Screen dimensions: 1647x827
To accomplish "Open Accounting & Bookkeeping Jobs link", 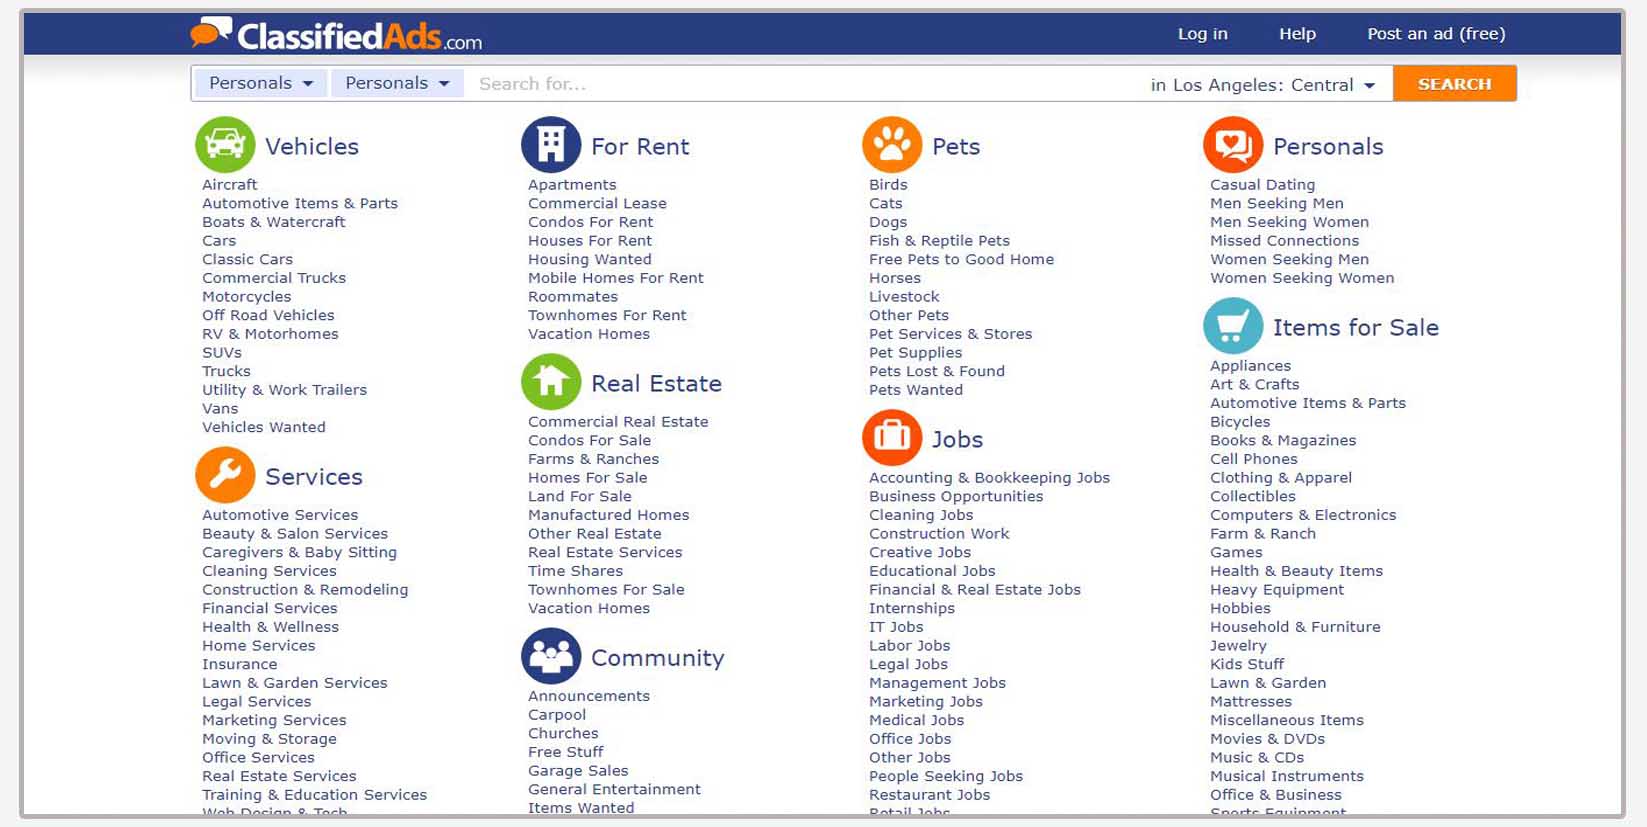I will 989,478.
